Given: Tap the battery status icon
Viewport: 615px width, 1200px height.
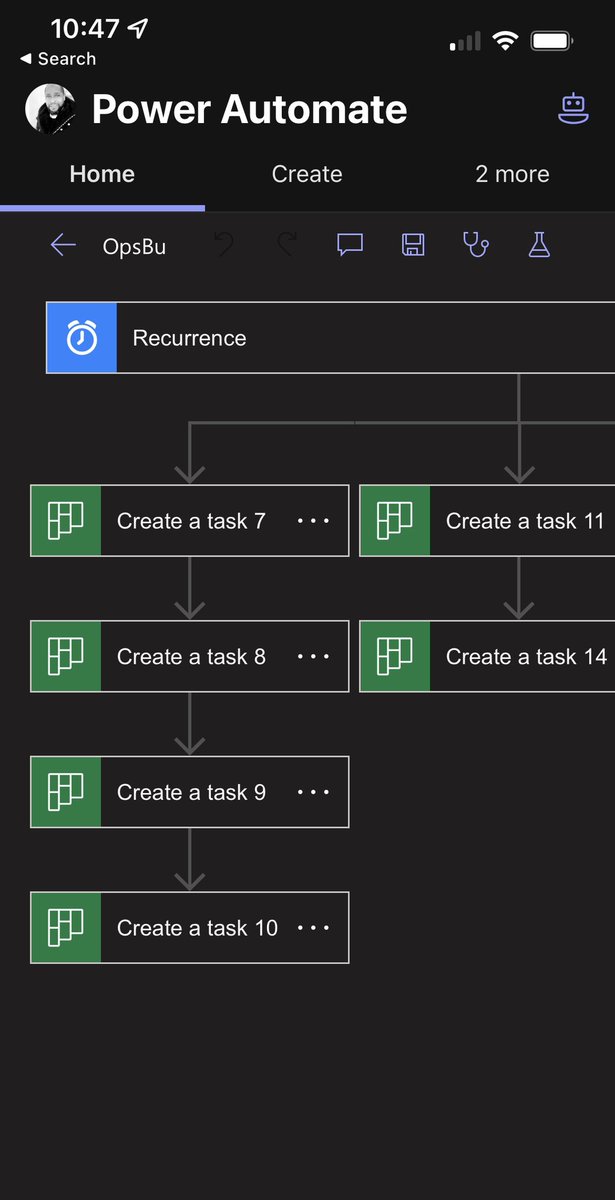Looking at the screenshot, I should click(552, 41).
